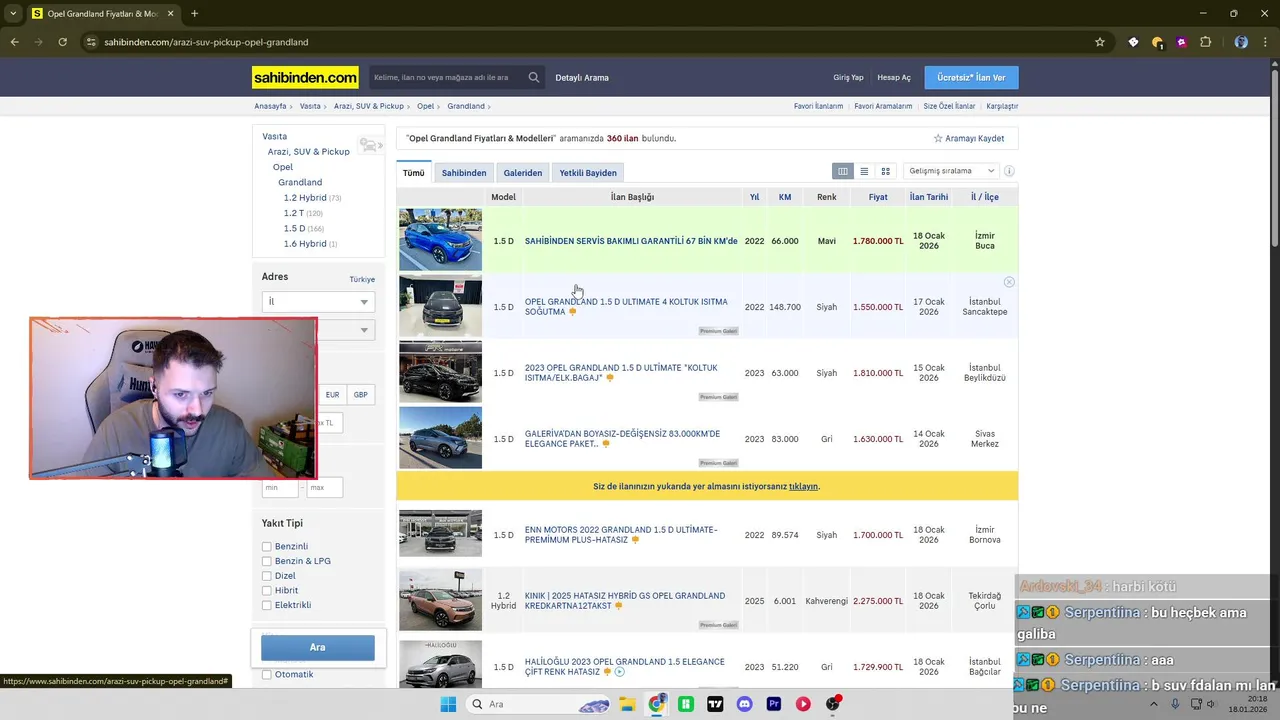Image resolution: width=1280 pixels, height=720 pixels.
Task: Open the blue Grandland listing thumbnail from İzmir Buca
Action: click(x=440, y=240)
